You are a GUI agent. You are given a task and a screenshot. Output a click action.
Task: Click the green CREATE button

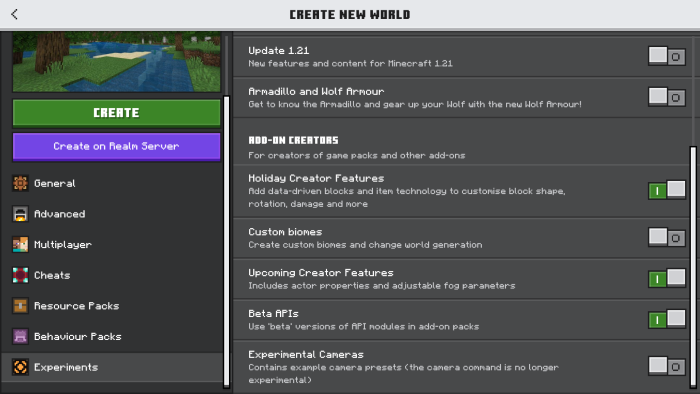116,113
